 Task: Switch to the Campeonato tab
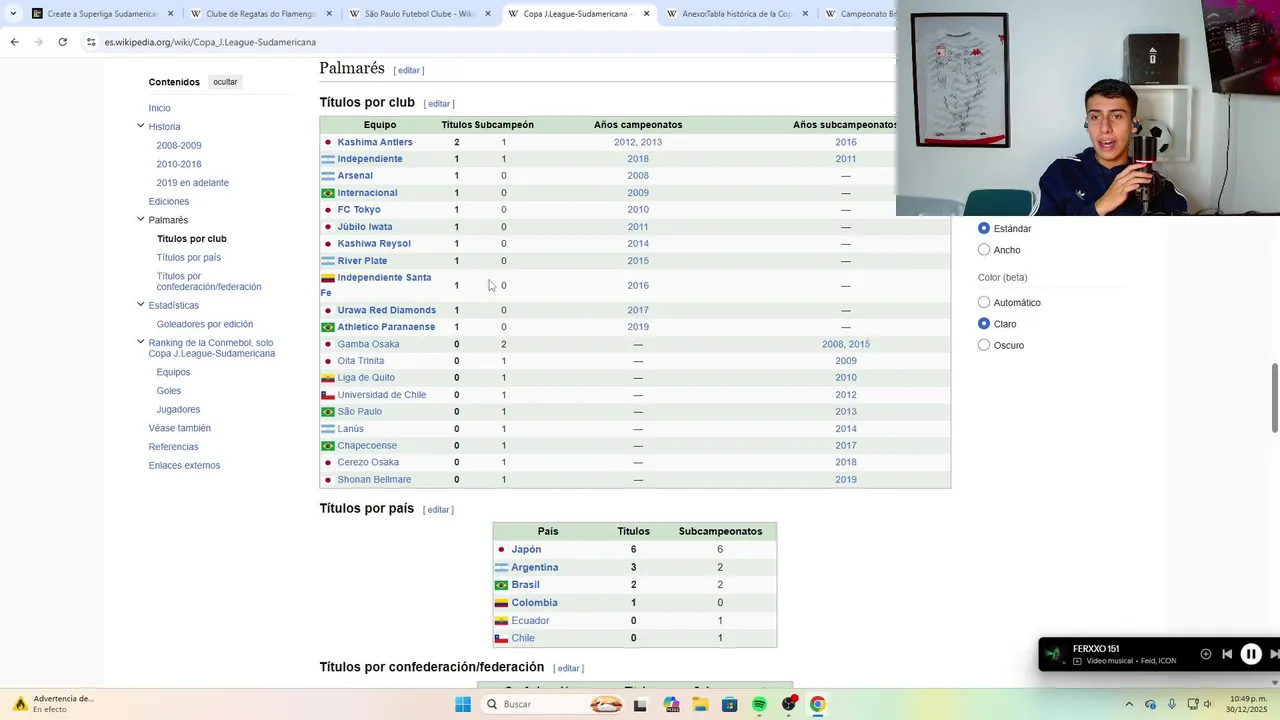pos(860,14)
